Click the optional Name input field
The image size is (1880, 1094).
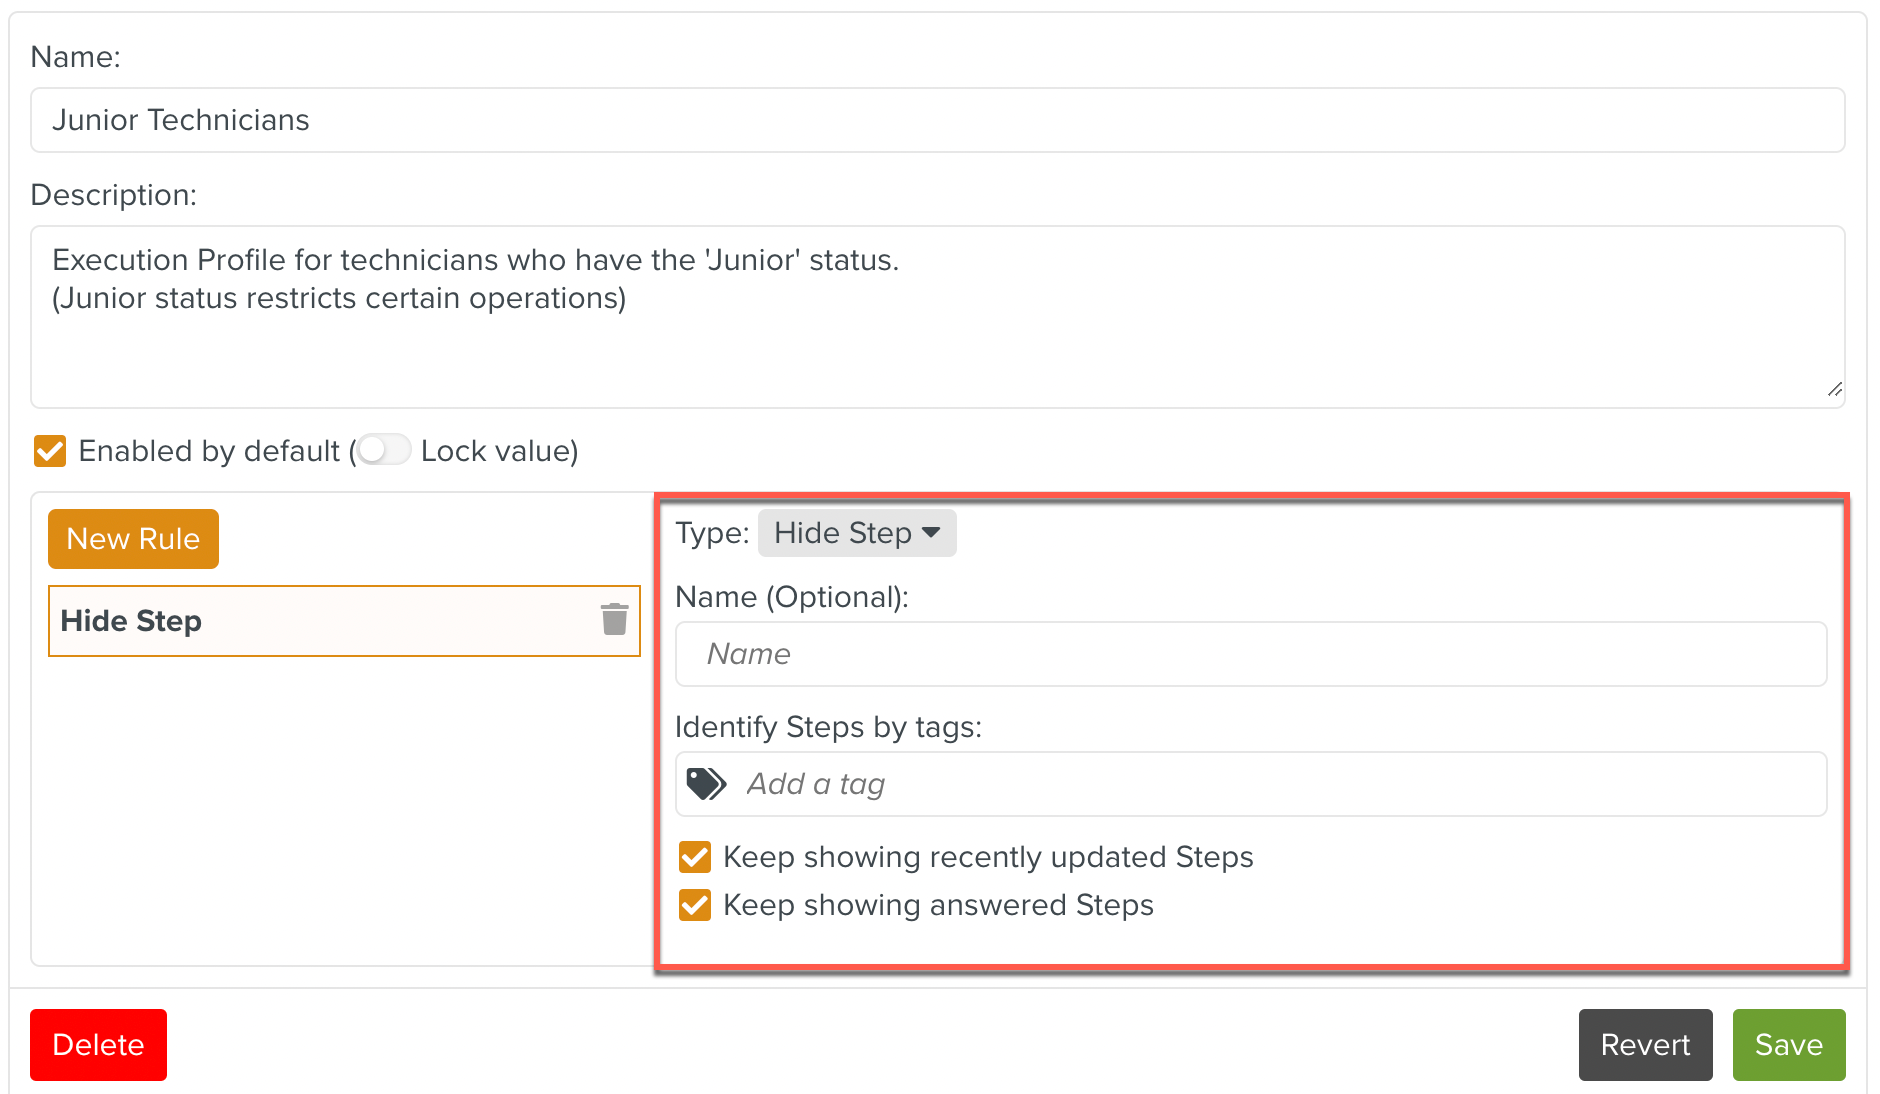(x=1249, y=654)
